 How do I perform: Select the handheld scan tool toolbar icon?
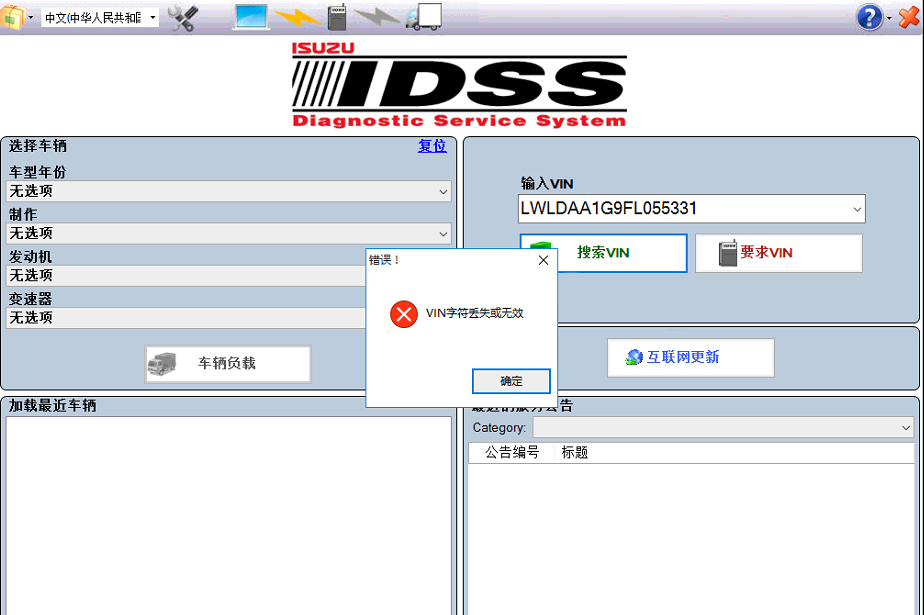click(x=336, y=17)
